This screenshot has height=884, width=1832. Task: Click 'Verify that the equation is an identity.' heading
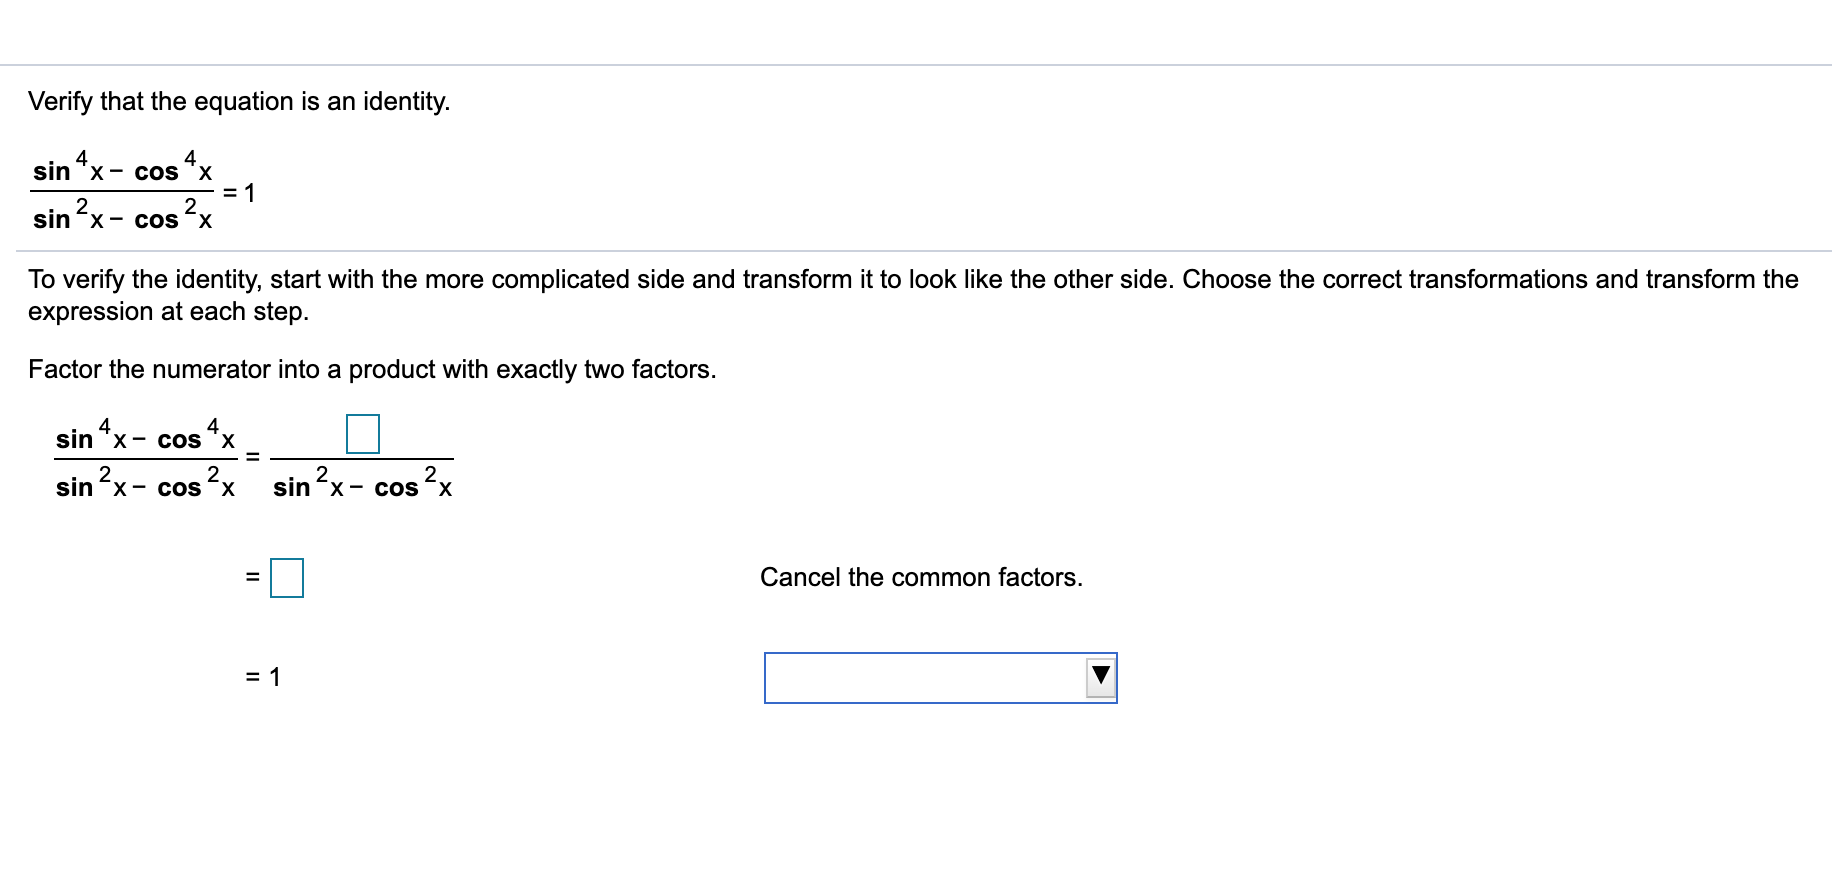pyautogui.click(x=239, y=101)
